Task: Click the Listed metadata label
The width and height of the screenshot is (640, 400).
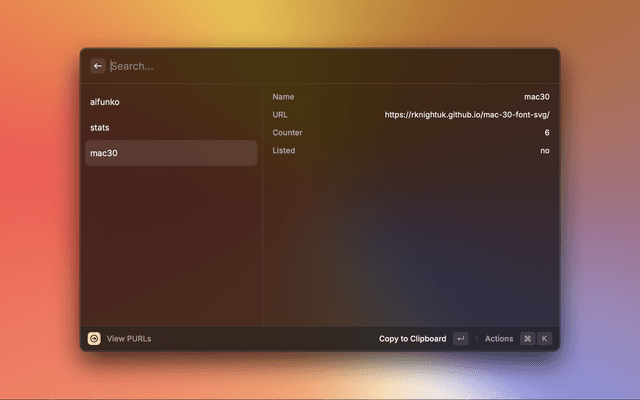Action: (284, 151)
